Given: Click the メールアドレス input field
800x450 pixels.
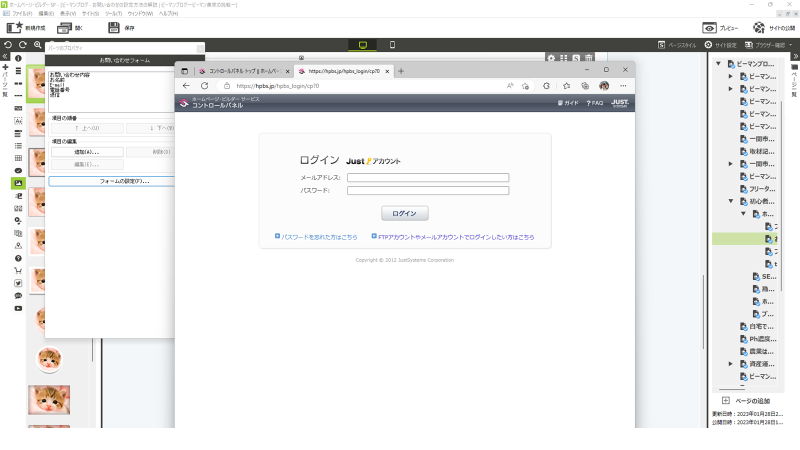Looking at the screenshot, I should 428,178.
